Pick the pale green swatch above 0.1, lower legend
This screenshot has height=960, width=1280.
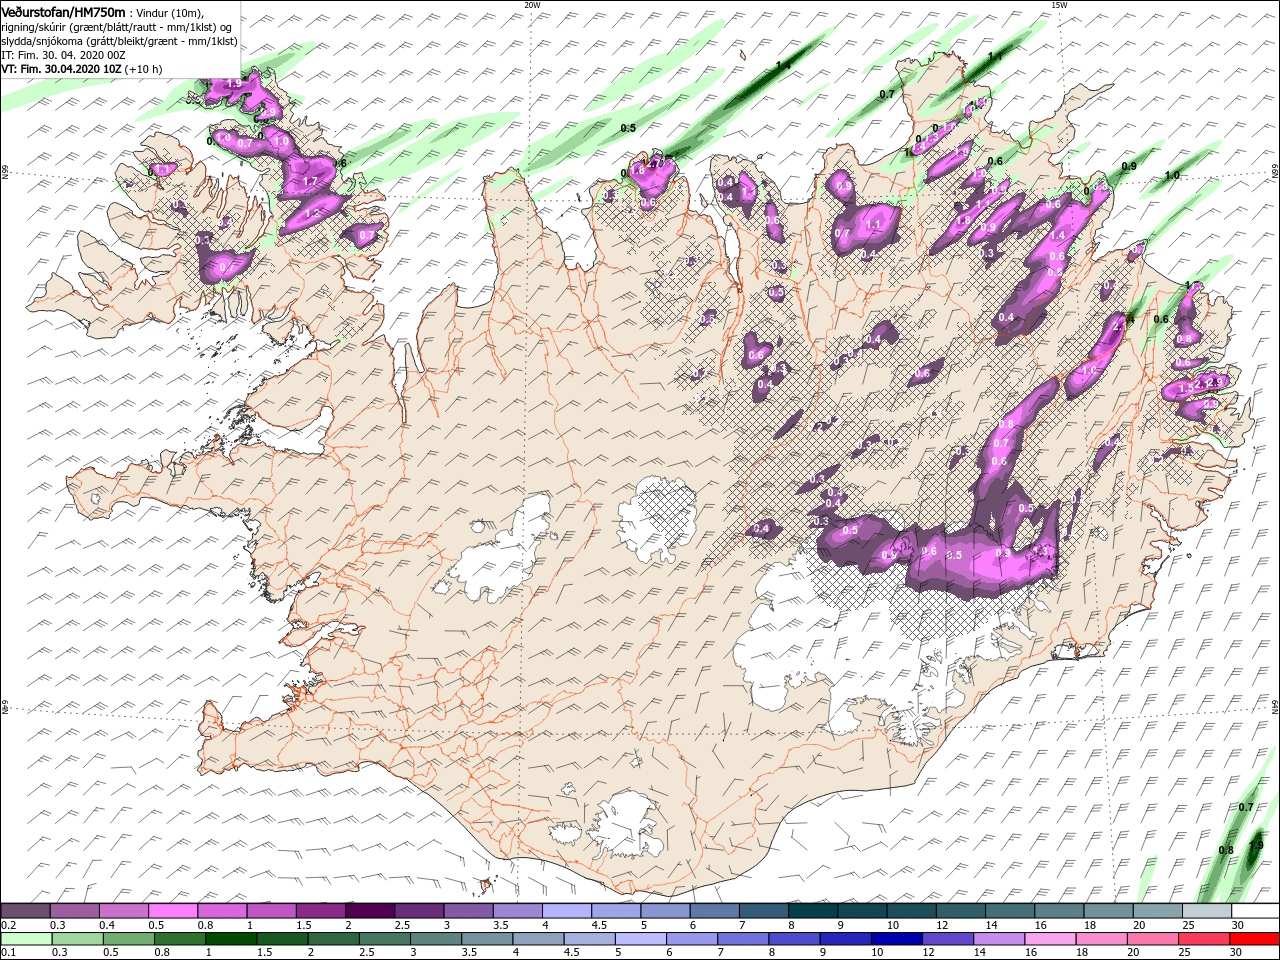click(25, 939)
